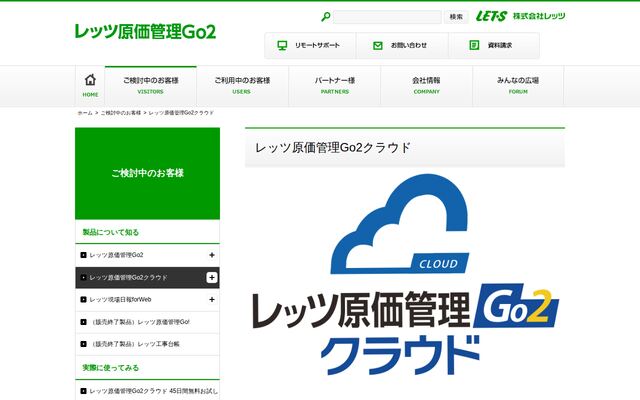
Task: Open レッツ原価管理Go2クラウド sidebar link
Action: coord(128,278)
